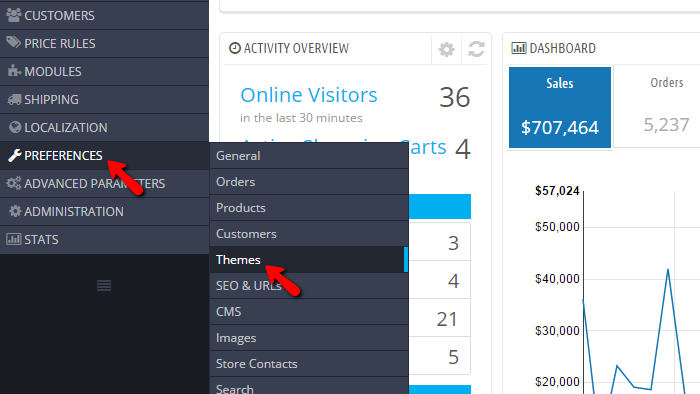Choose SEO & URLs submenu entry
Viewport: 700px width, 394px height.
[309, 286]
